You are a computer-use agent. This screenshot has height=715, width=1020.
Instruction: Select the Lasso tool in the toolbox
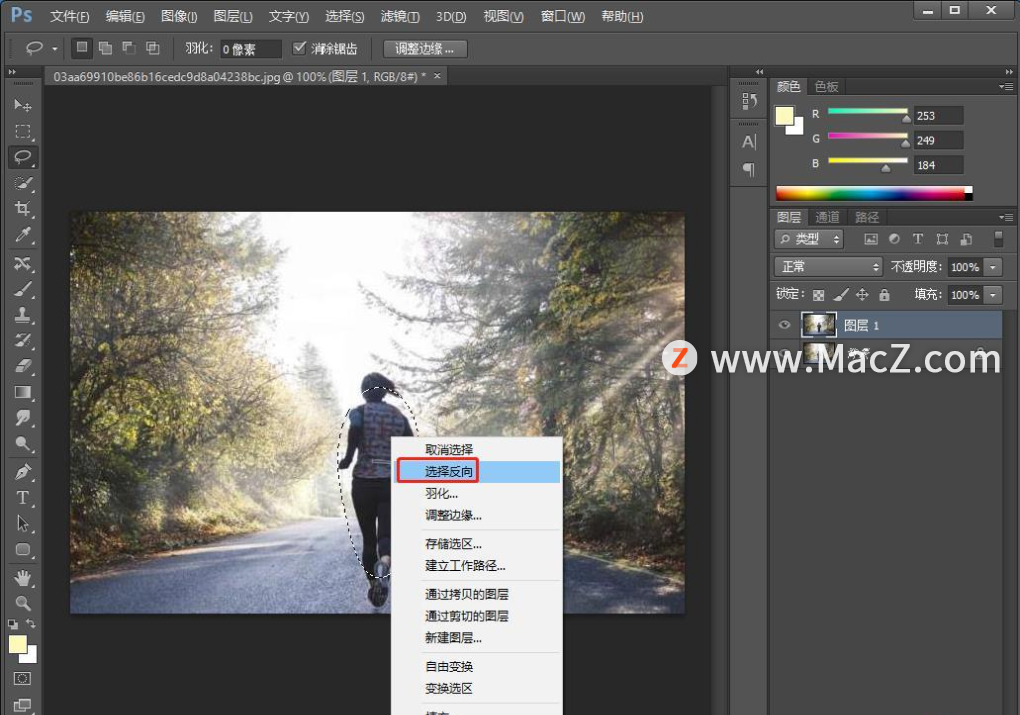(23, 157)
